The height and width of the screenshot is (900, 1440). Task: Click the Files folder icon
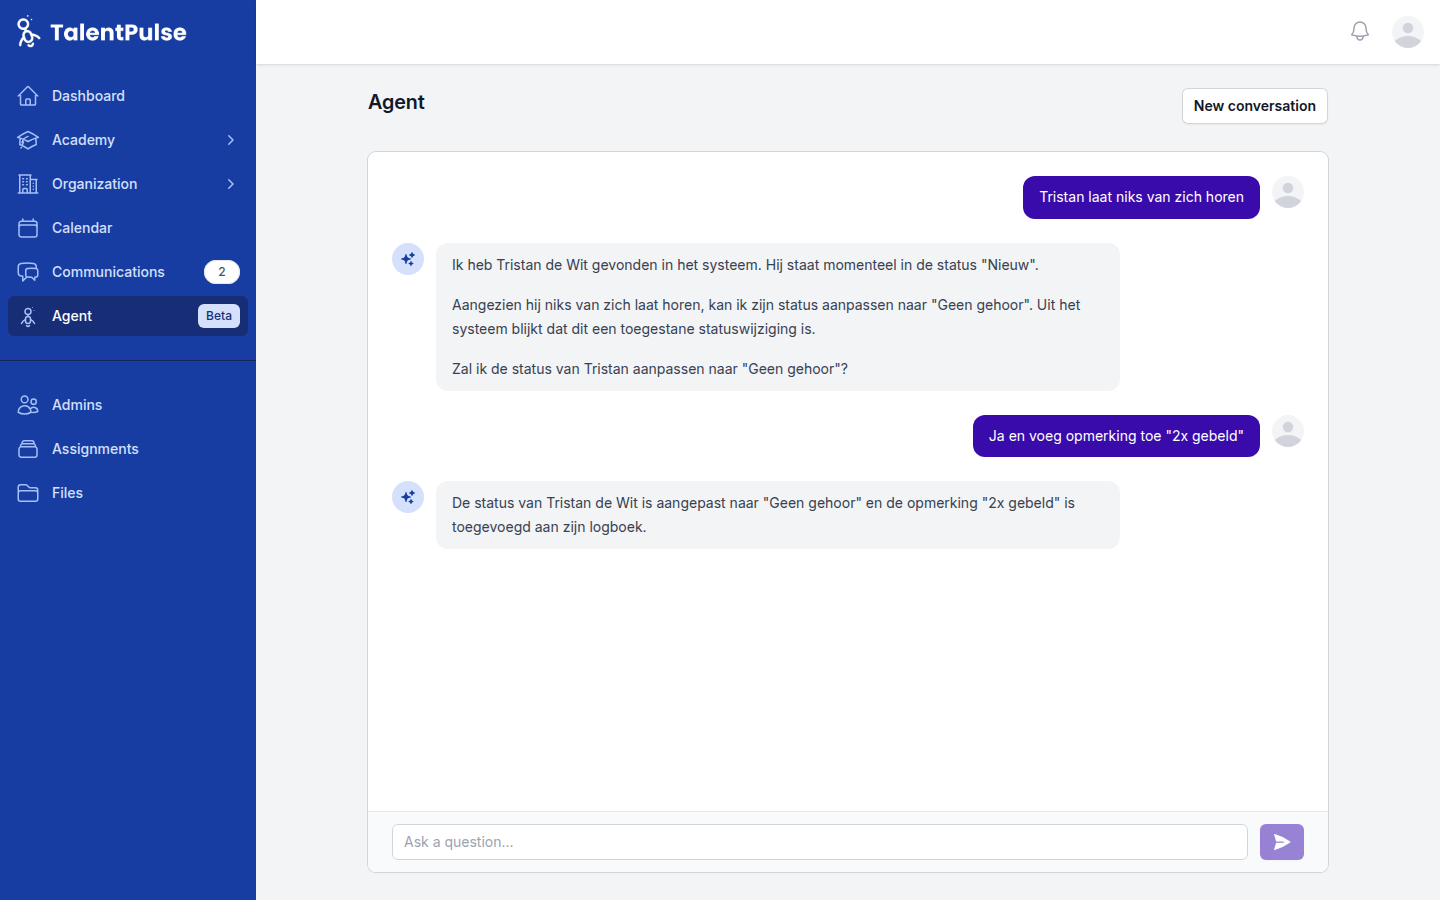[28, 493]
